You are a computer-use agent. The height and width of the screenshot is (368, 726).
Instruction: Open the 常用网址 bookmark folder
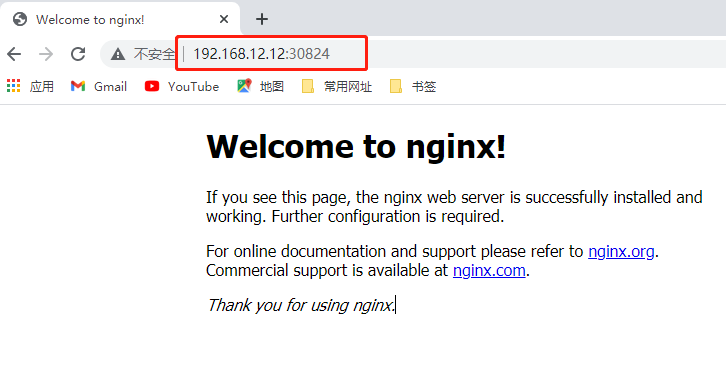pos(337,86)
